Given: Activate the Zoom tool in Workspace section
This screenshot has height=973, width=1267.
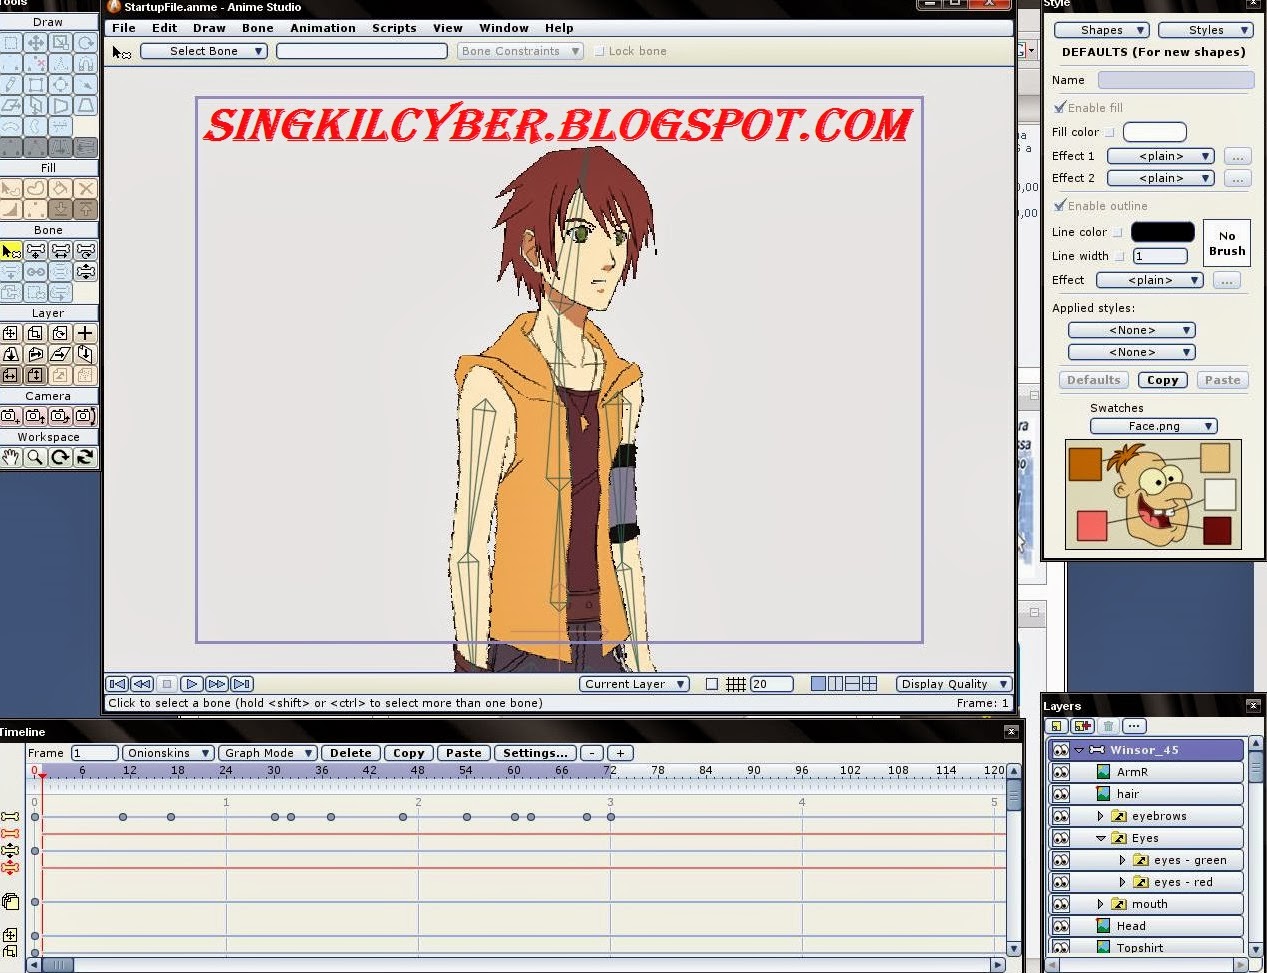Looking at the screenshot, I should pyautogui.click(x=35, y=457).
